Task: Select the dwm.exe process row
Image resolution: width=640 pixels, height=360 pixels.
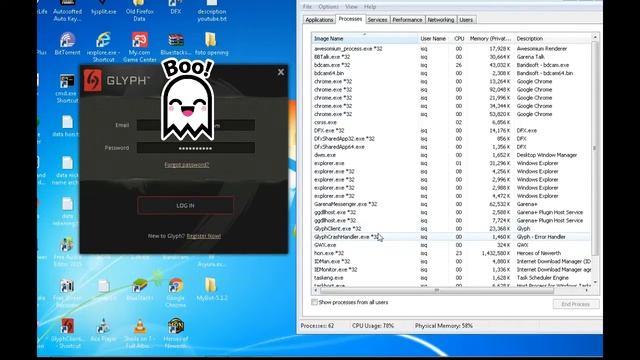Action: click(x=451, y=155)
